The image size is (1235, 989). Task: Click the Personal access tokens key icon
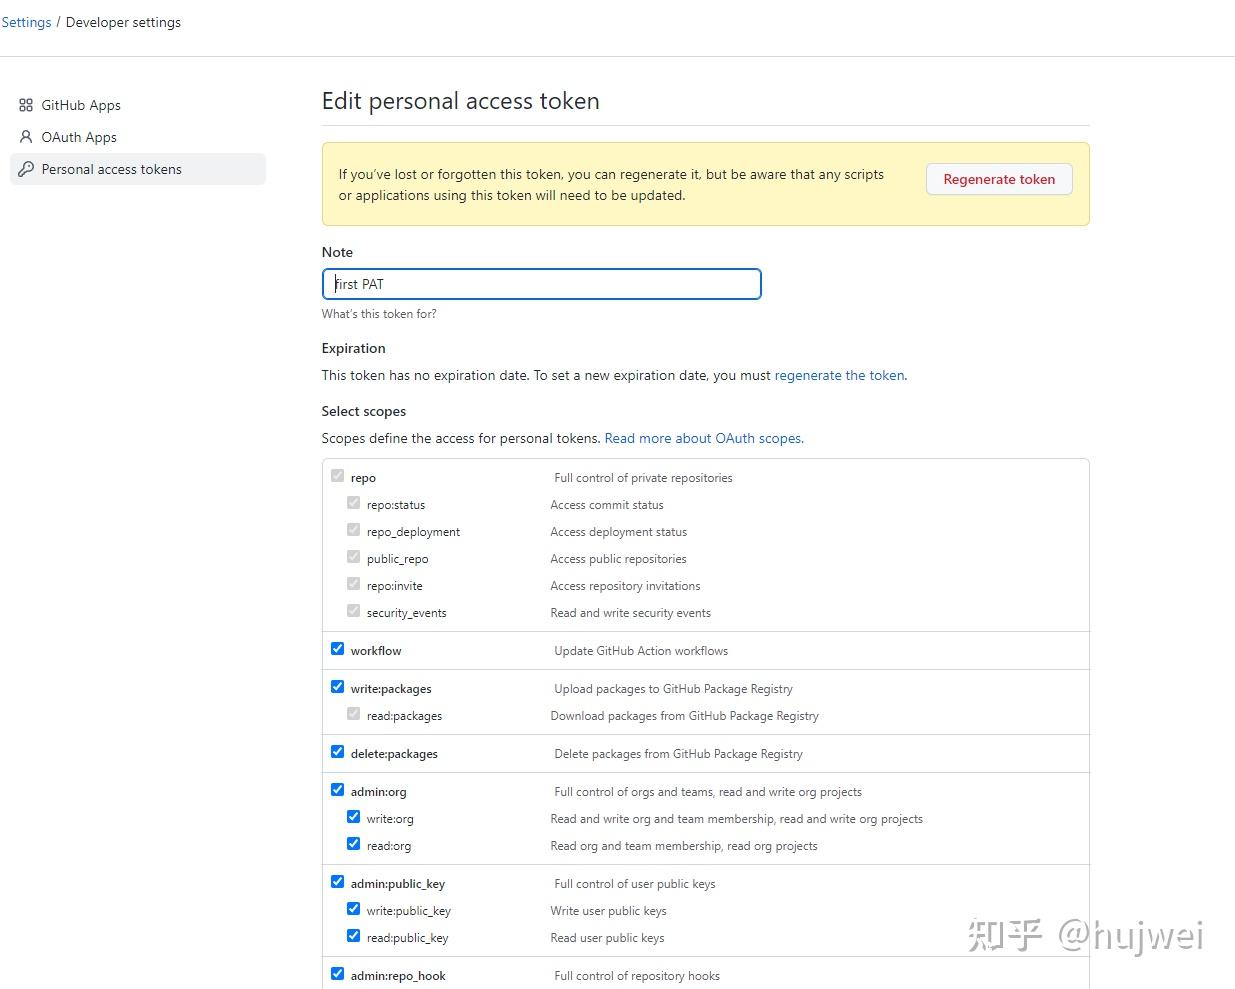click(x=26, y=169)
